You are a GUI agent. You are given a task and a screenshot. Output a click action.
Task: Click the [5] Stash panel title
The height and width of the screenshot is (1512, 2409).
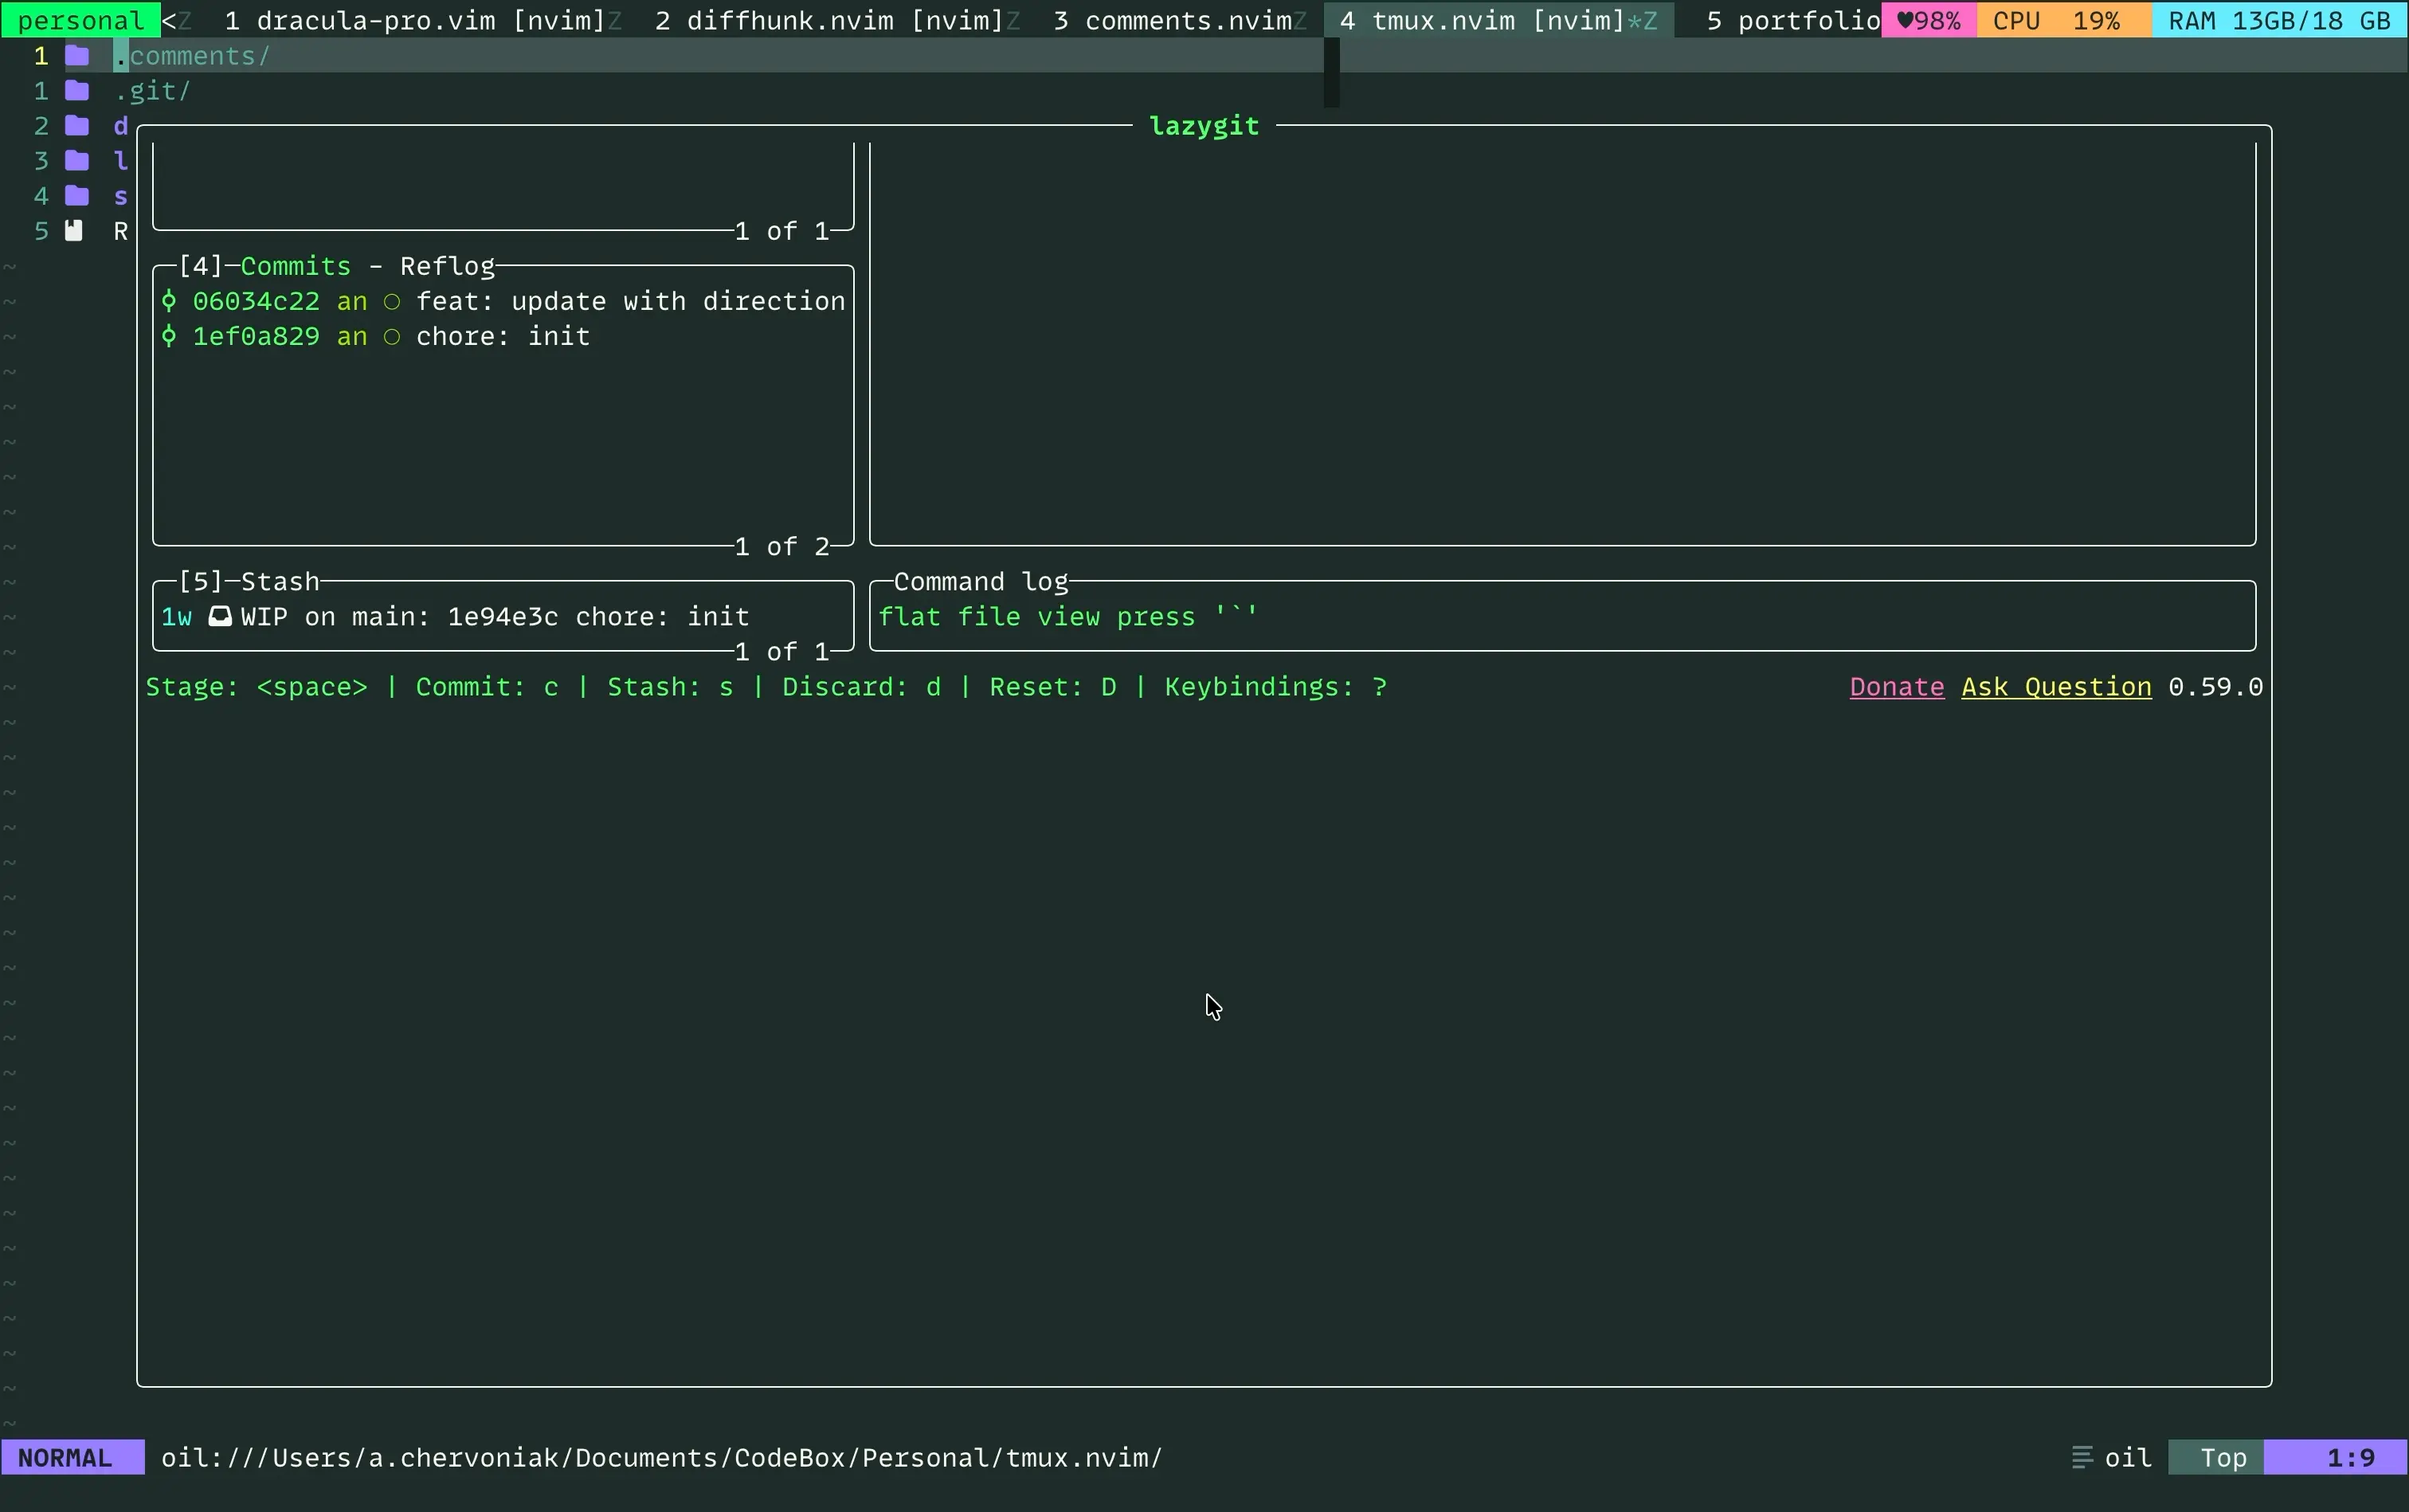point(249,581)
